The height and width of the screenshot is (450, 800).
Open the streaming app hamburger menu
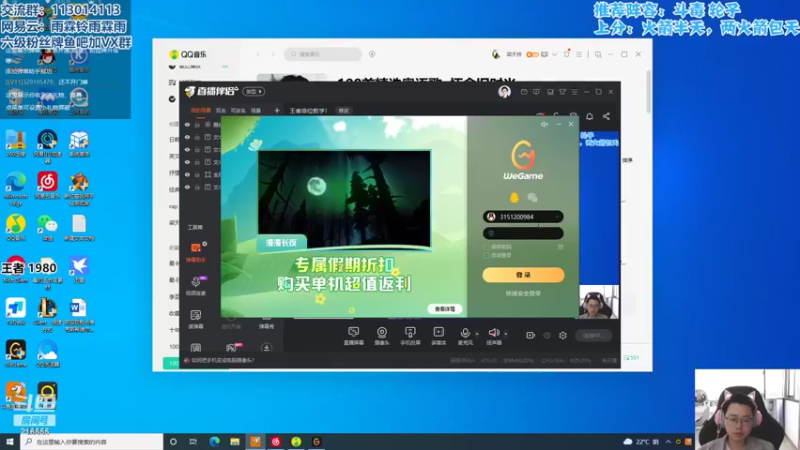(574, 92)
